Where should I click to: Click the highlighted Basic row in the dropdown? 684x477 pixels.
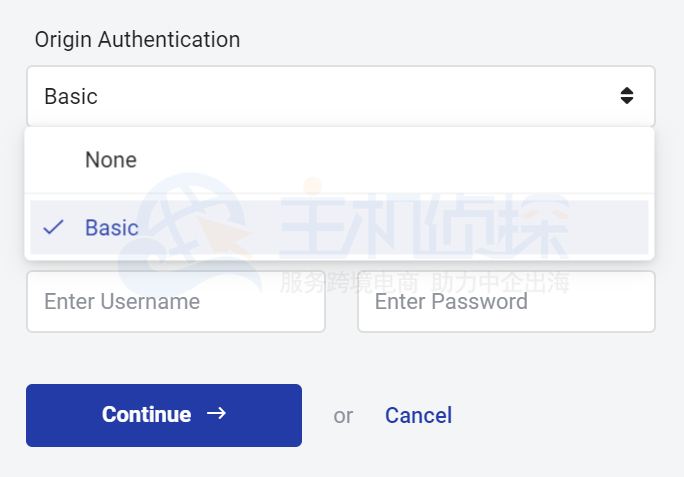(340, 228)
